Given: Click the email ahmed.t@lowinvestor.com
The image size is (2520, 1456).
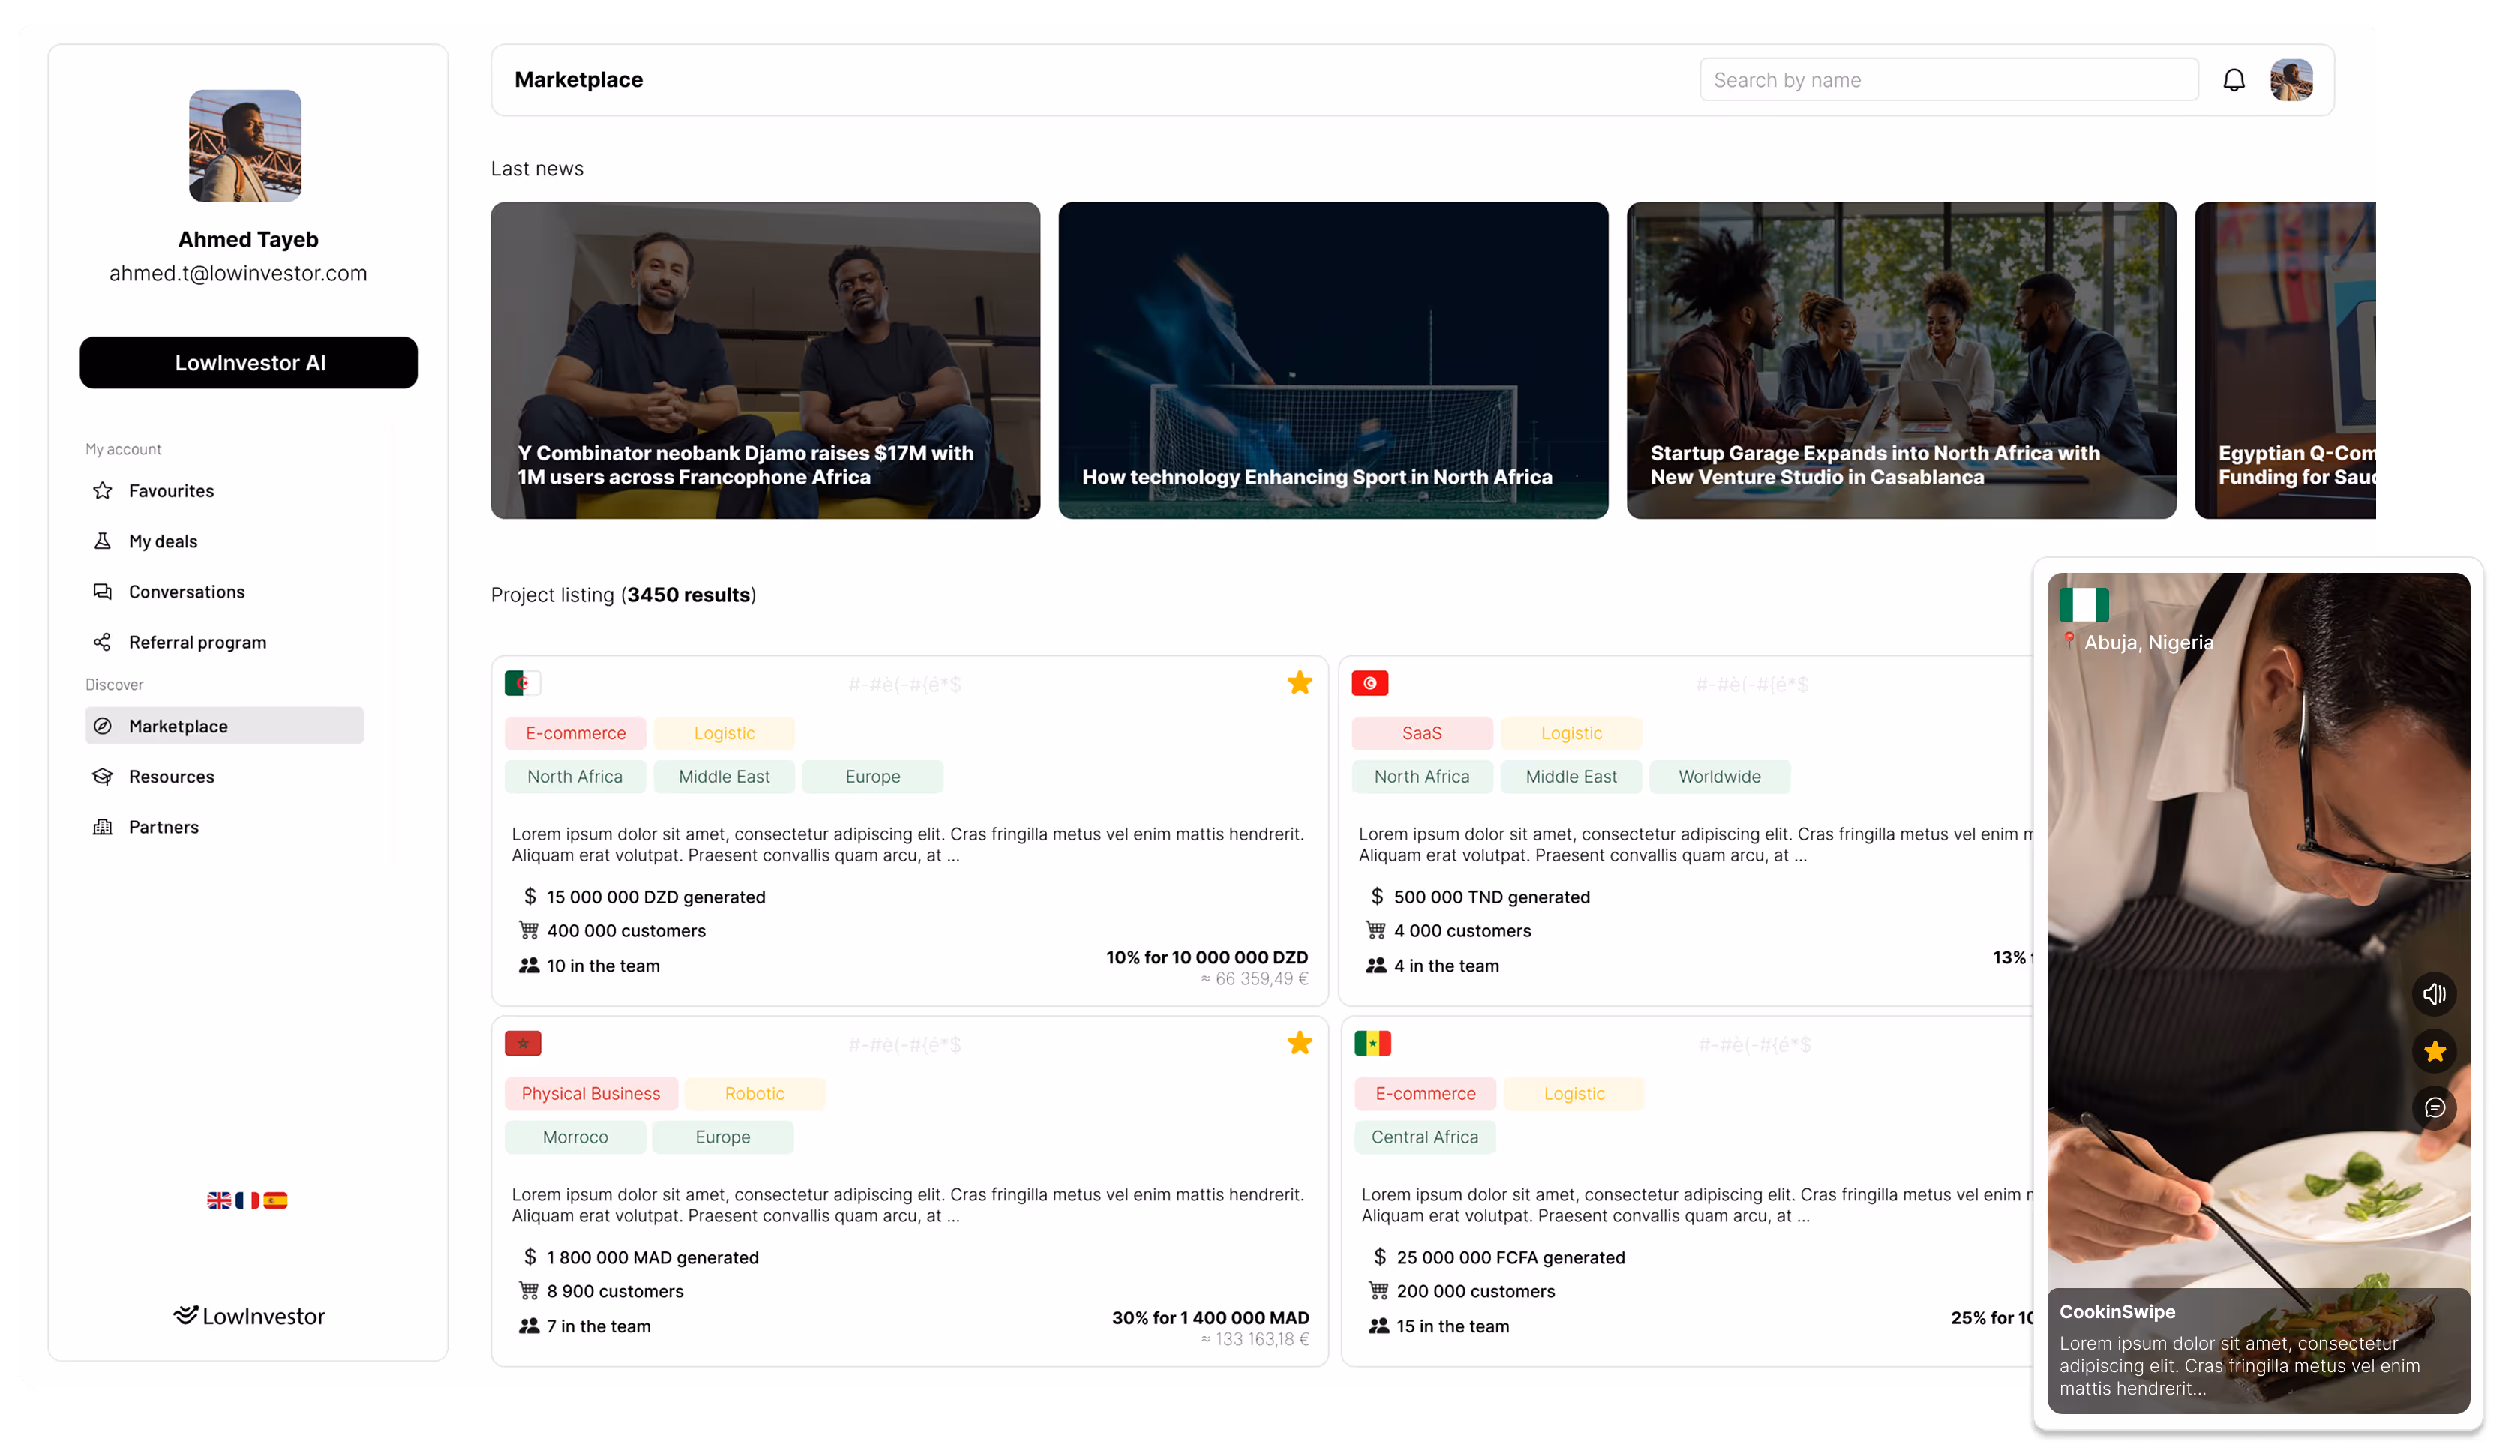Looking at the screenshot, I should [238, 274].
